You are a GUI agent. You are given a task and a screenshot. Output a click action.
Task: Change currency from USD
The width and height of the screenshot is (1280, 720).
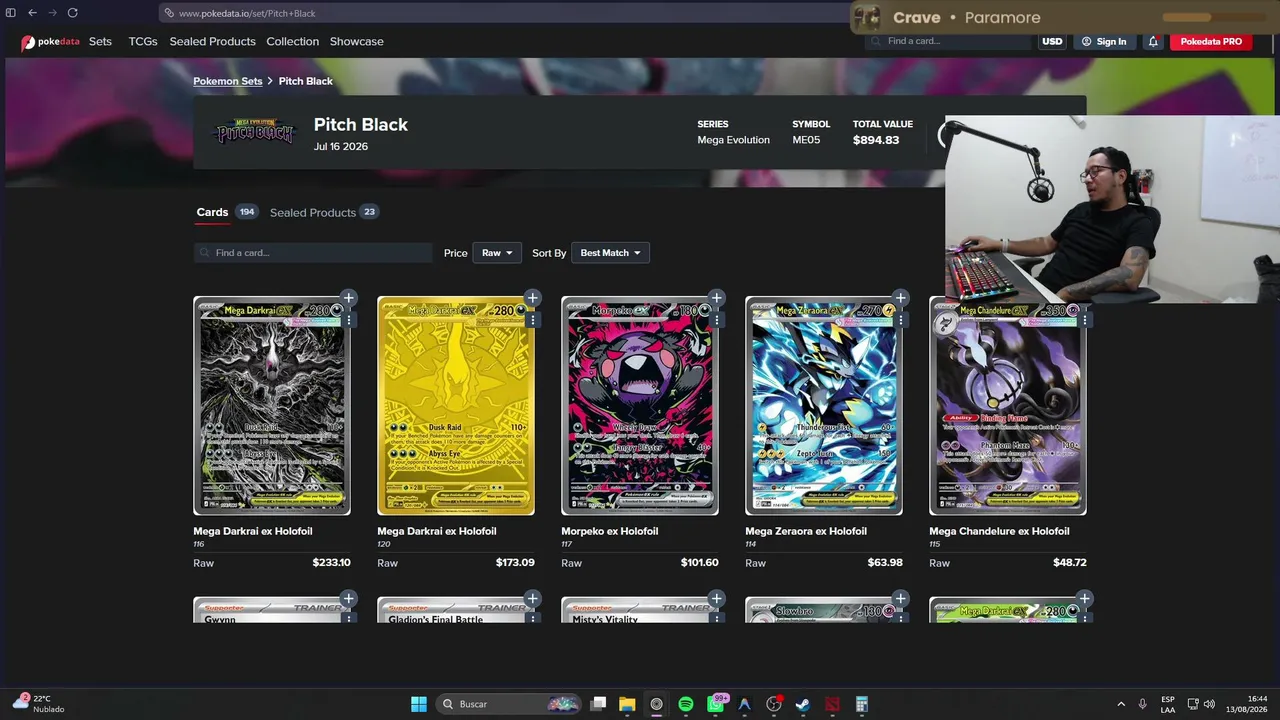point(1052,41)
